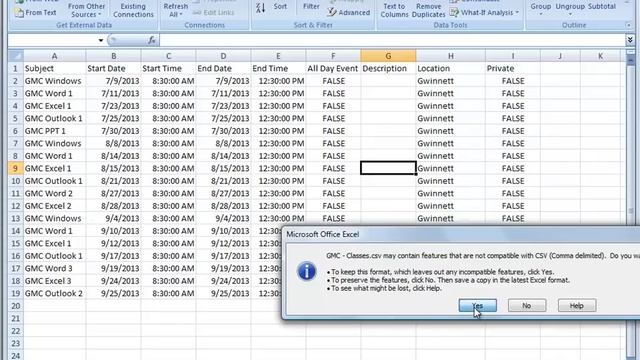
Task: Expand the formula bar with the chevron
Action: [x=630, y=40]
